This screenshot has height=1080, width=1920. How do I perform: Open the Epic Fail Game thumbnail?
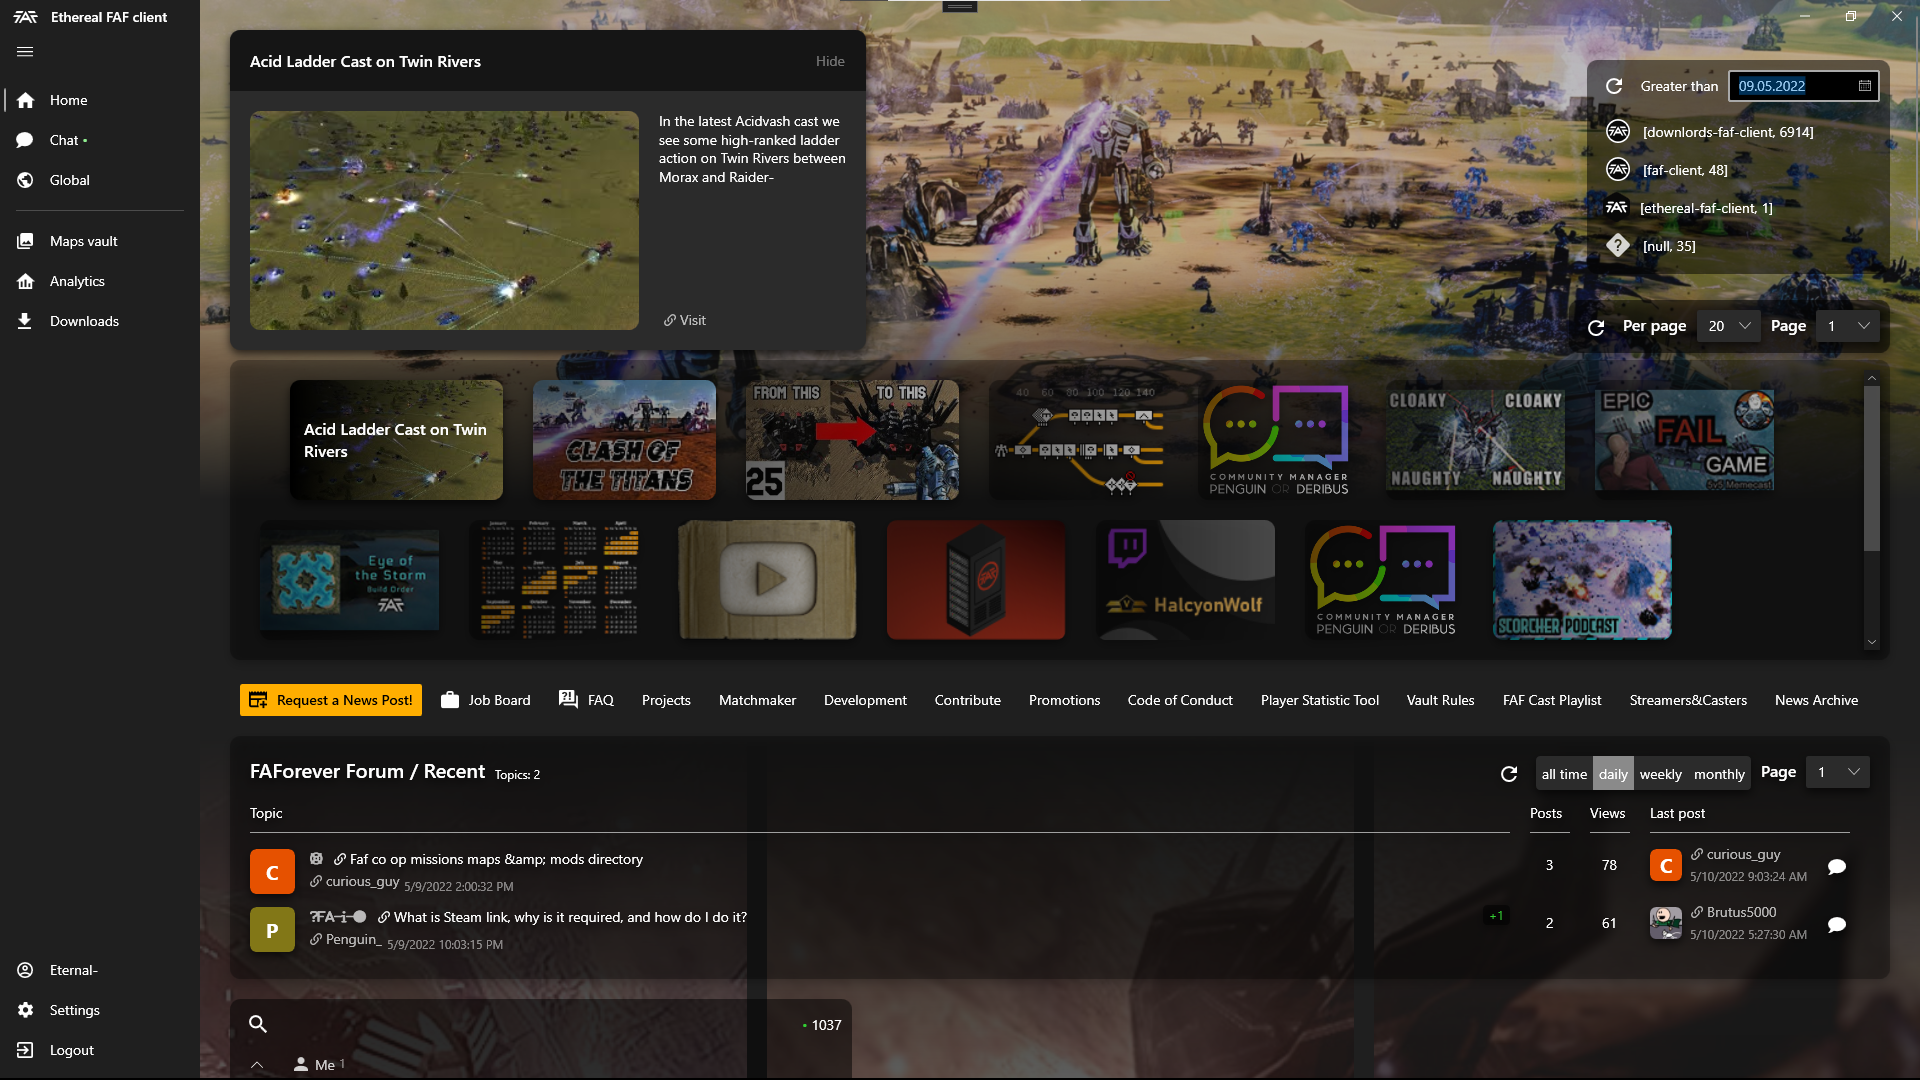(x=1684, y=440)
